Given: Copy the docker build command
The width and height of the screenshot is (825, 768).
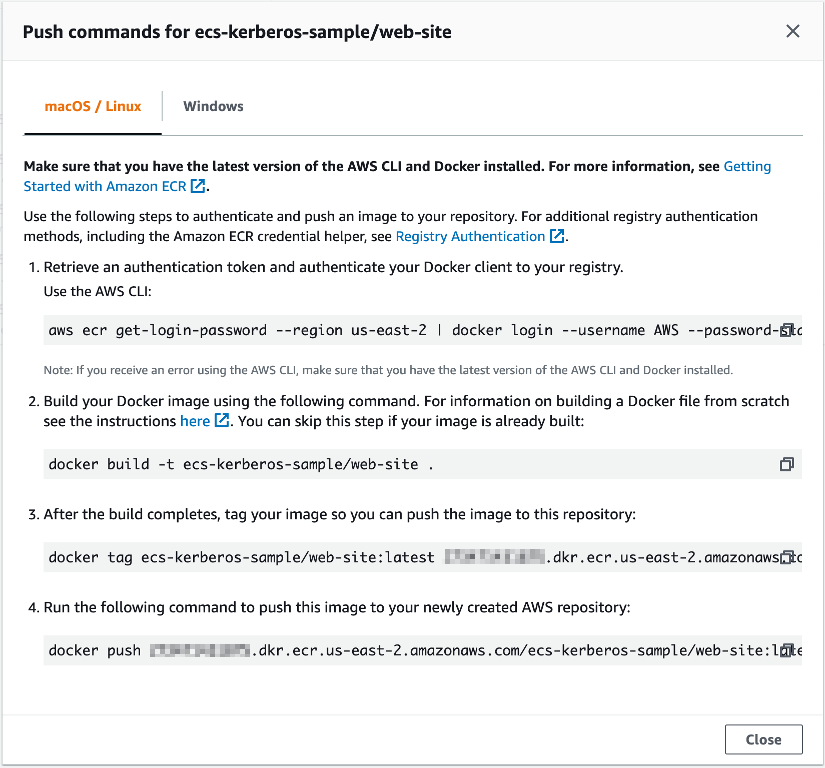Looking at the screenshot, I should point(787,464).
